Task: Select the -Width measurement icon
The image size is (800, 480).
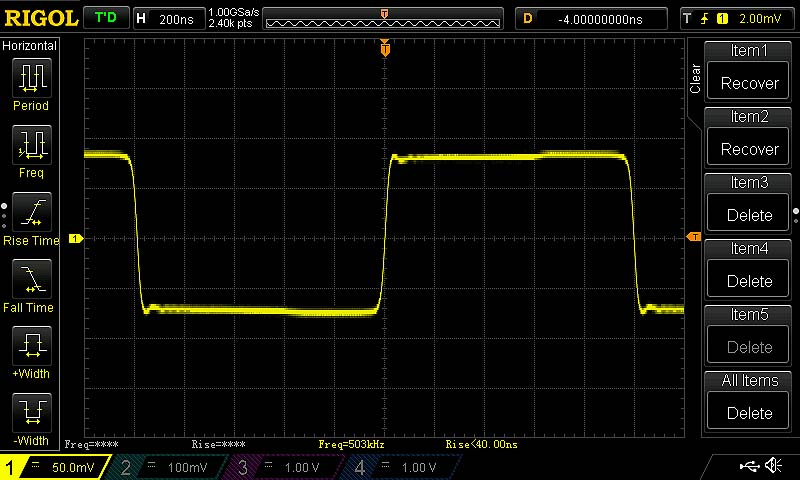Action: 32,413
